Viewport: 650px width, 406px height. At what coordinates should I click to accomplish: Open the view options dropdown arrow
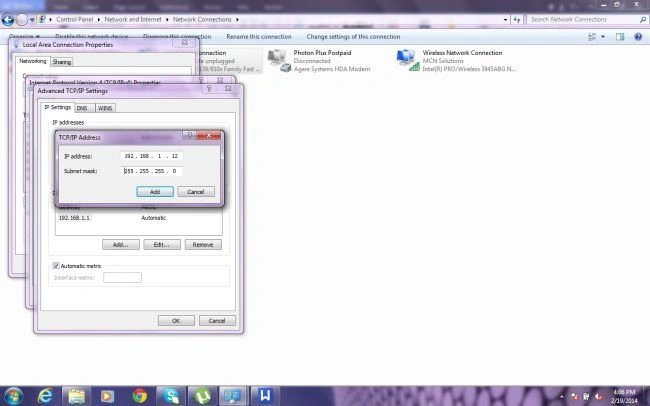pyautogui.click(x=603, y=37)
